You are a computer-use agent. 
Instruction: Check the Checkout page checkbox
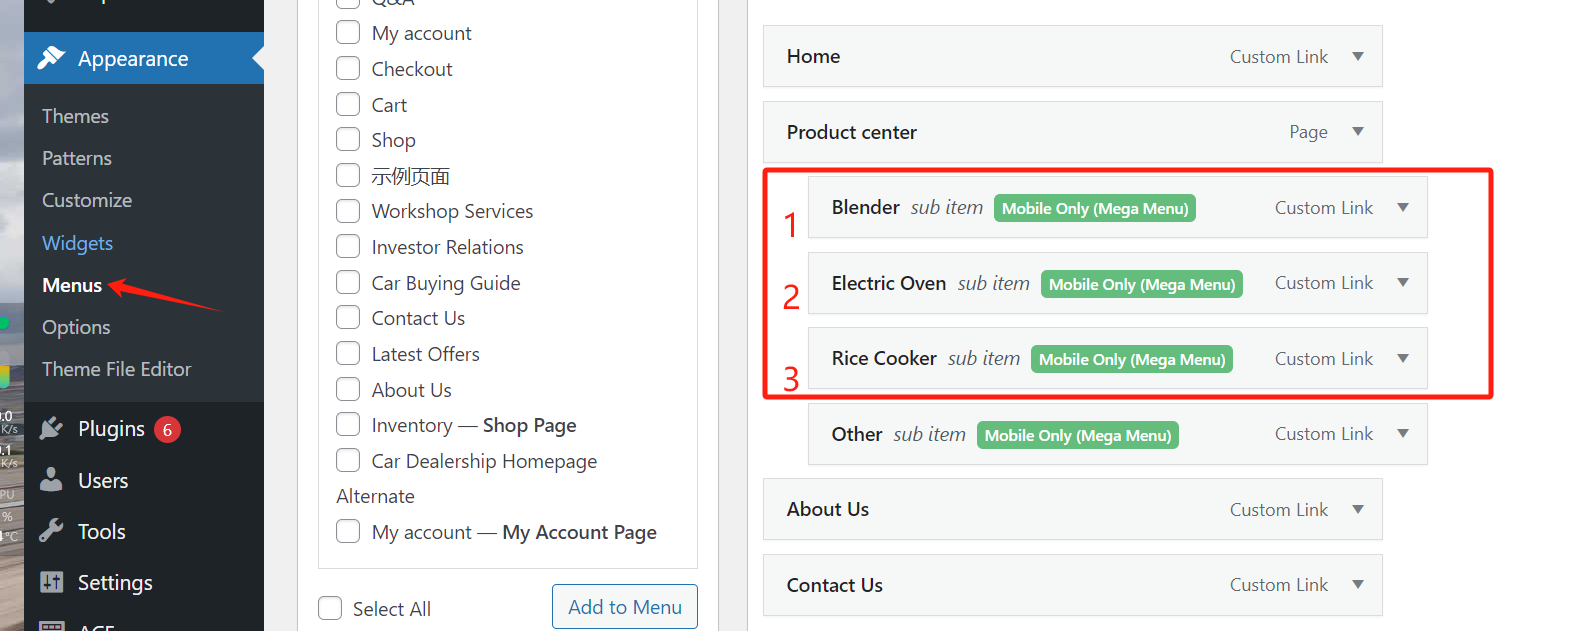pos(348,68)
